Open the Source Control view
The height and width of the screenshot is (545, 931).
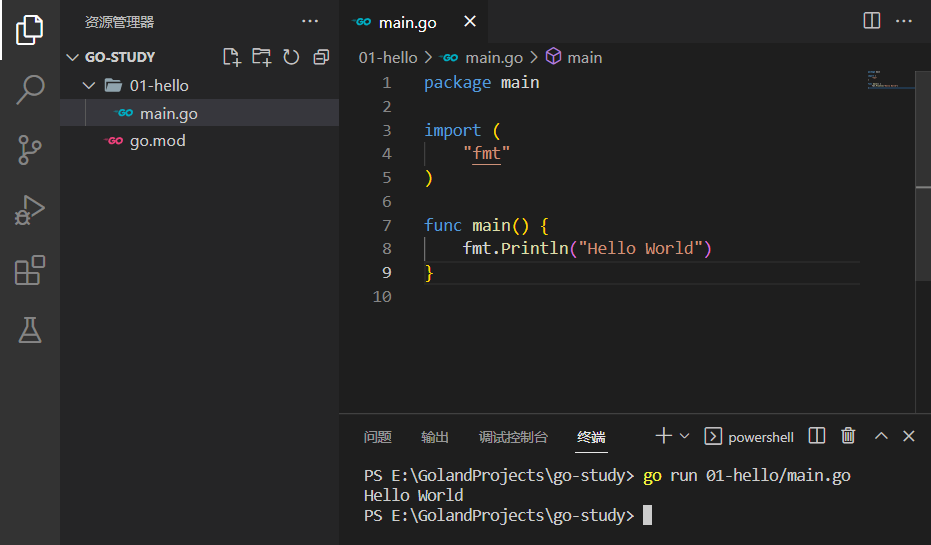[30, 150]
